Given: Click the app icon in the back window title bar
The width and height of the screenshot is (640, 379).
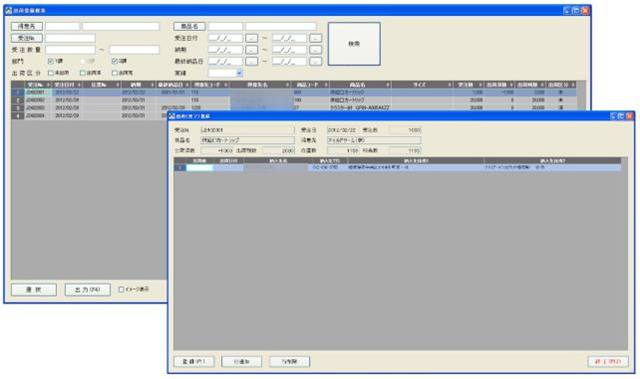Looking at the screenshot, I should [x=9, y=11].
